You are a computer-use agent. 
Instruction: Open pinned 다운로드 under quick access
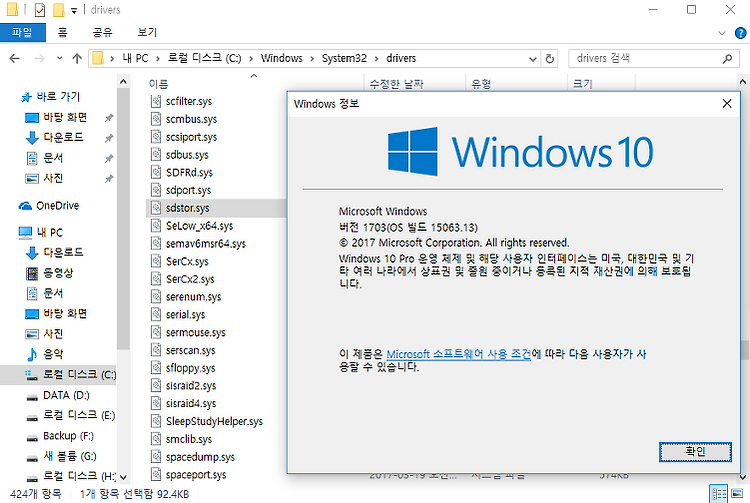point(63,138)
